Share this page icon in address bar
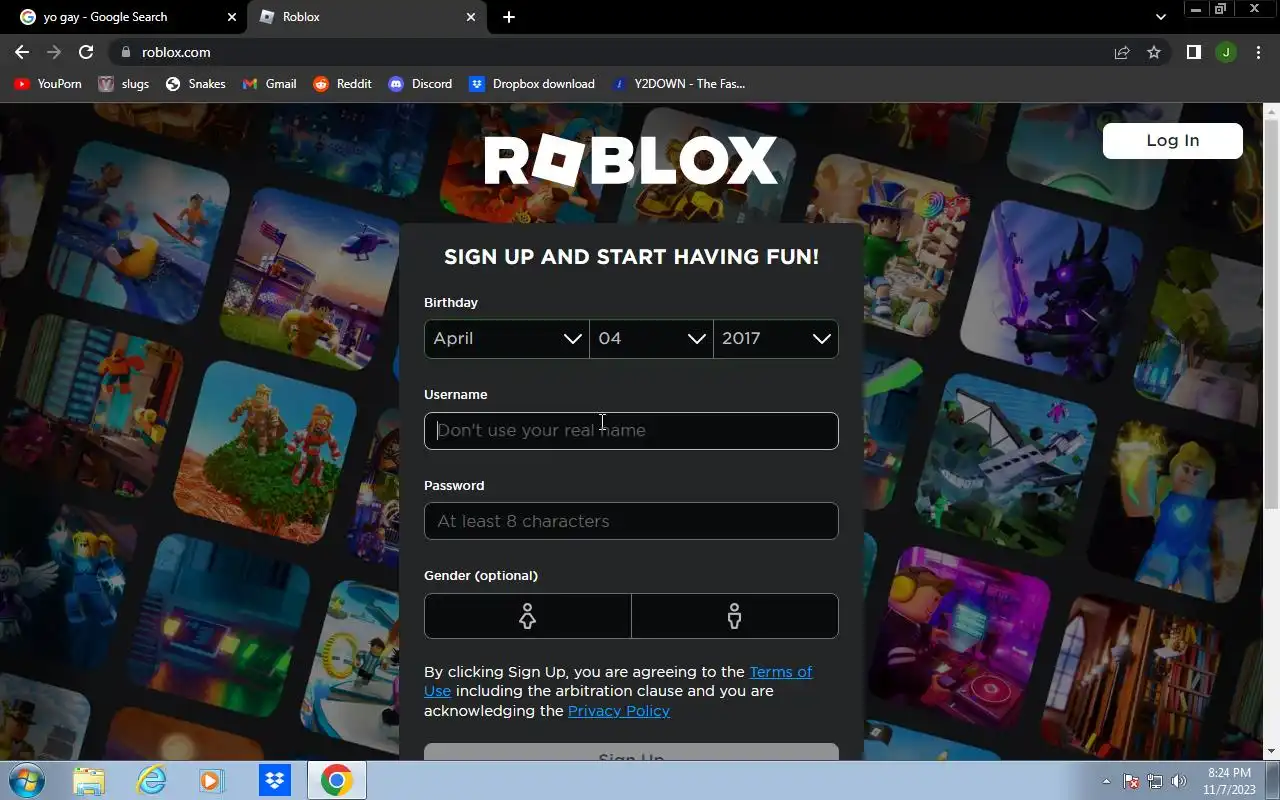The height and width of the screenshot is (800, 1280). (1122, 52)
